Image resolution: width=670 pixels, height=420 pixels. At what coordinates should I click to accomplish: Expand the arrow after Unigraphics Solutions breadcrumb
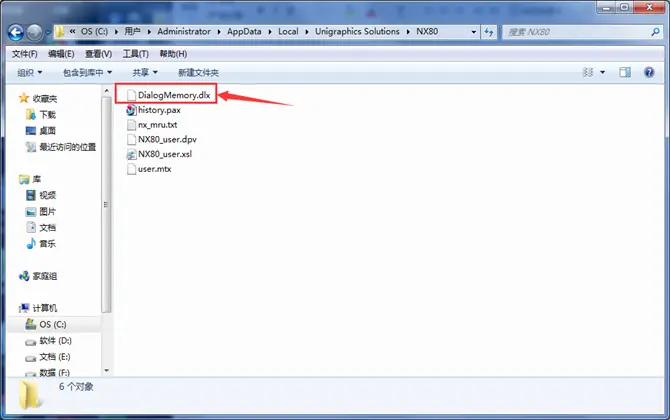click(408, 32)
